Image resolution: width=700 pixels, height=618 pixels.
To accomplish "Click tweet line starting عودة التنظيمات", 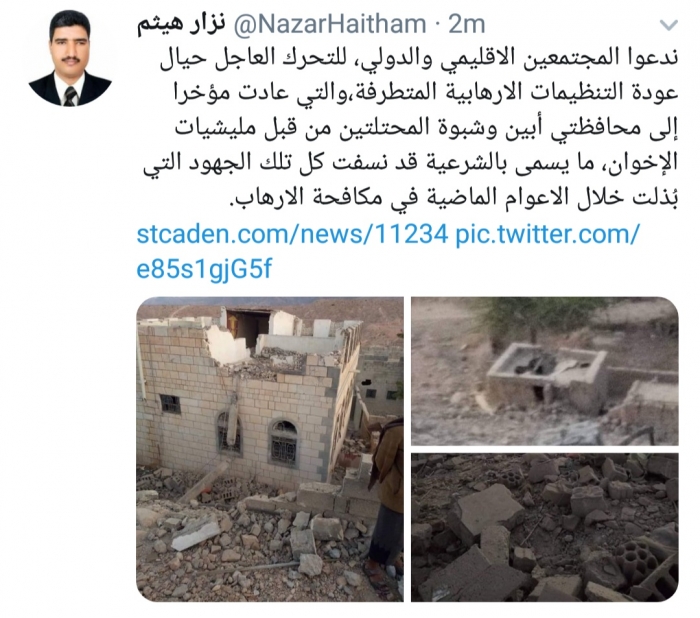I will pyautogui.click(x=425, y=94).
